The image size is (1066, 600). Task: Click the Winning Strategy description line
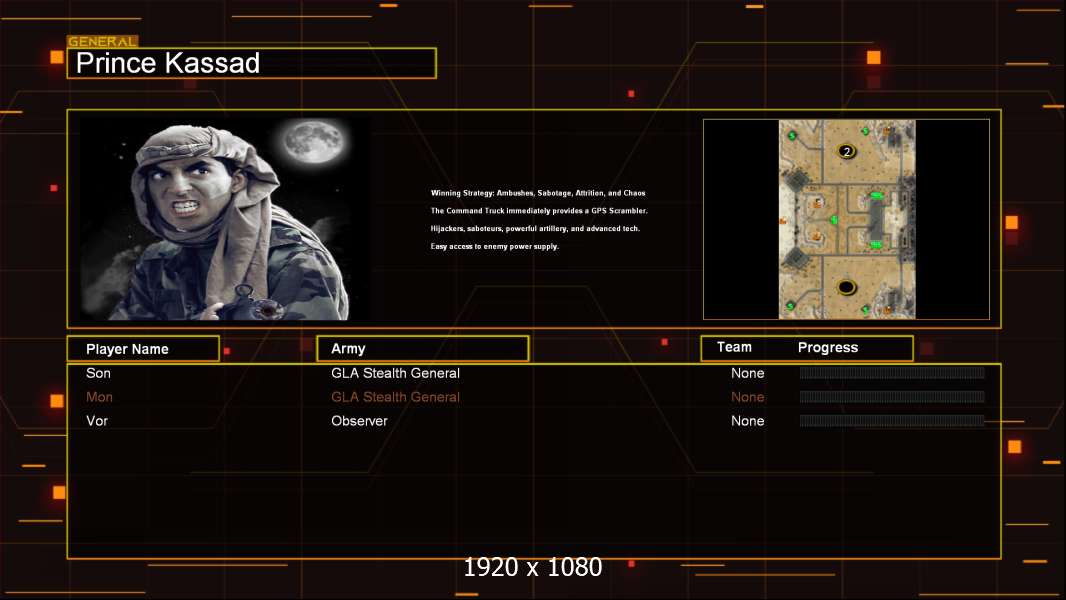tap(538, 193)
